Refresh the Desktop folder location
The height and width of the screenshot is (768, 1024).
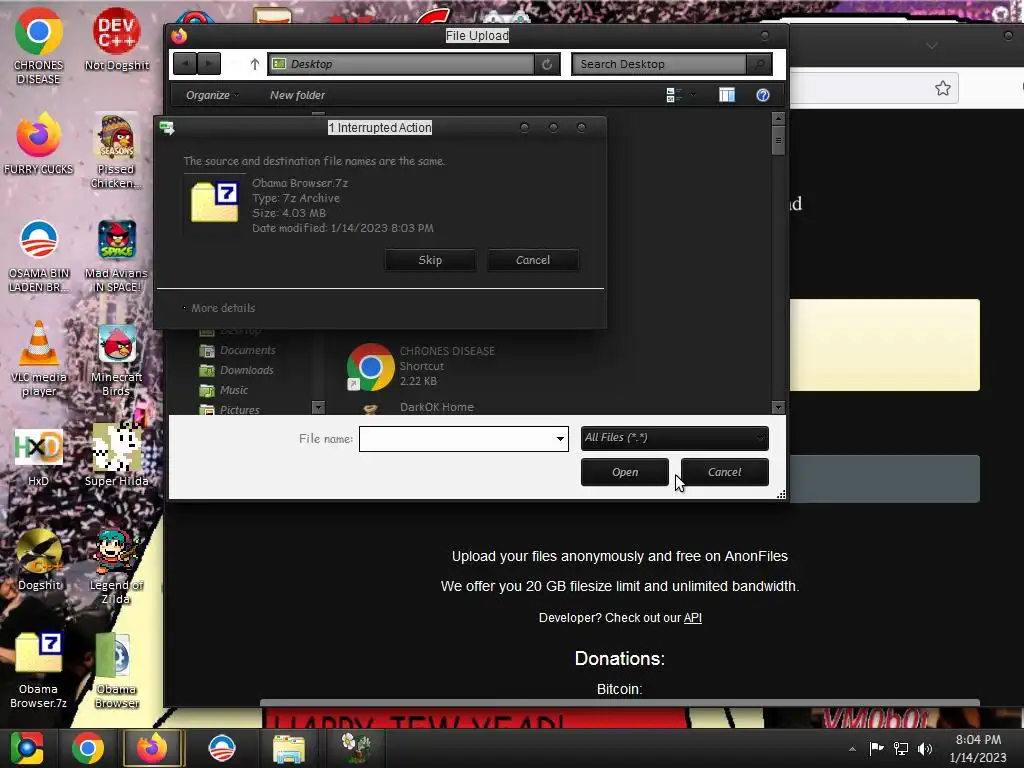pyautogui.click(x=547, y=64)
